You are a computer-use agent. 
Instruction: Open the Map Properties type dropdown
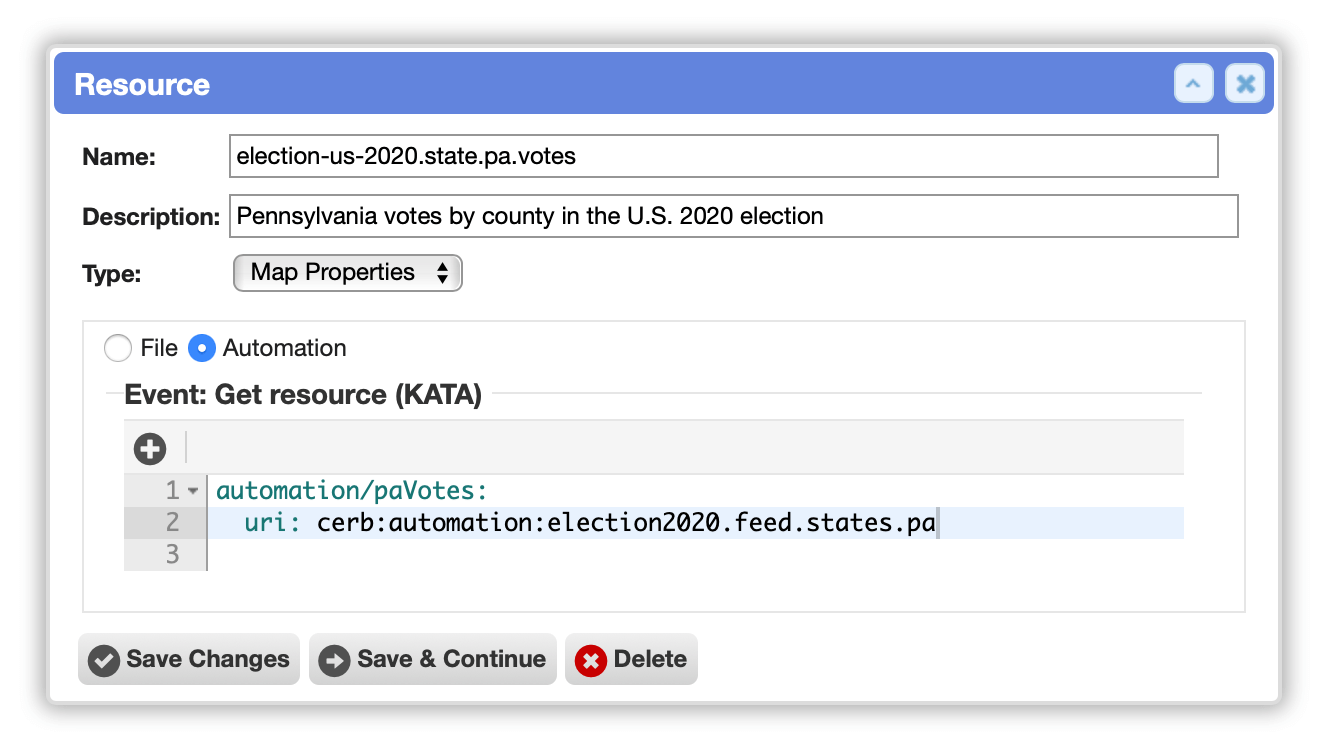tap(347, 273)
